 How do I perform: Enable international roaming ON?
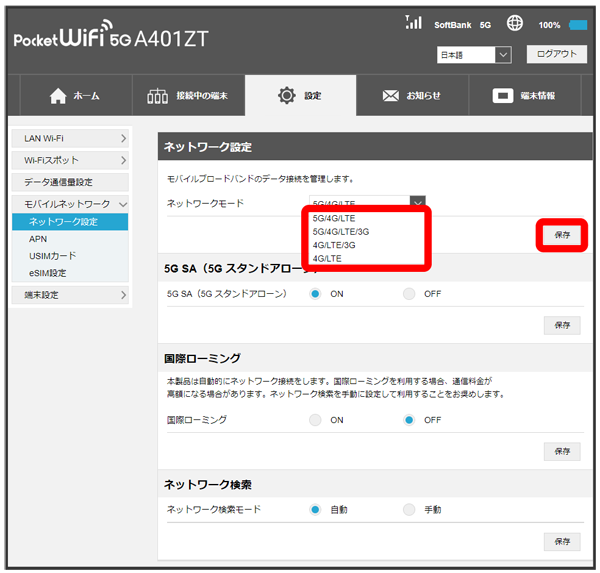tap(315, 420)
